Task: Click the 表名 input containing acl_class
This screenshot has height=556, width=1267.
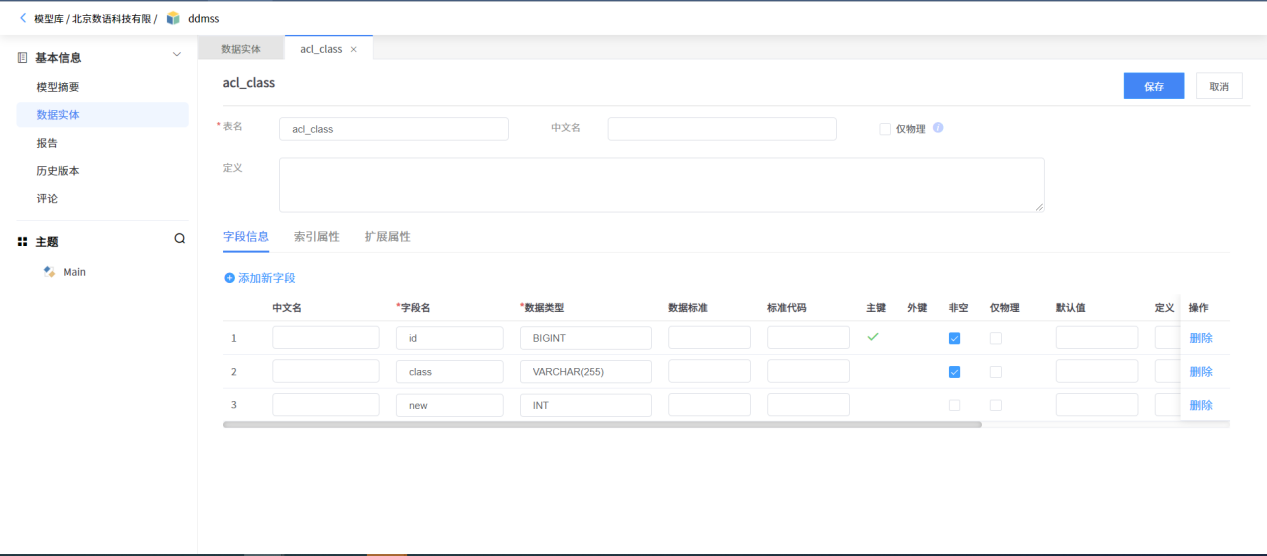Action: coord(394,129)
